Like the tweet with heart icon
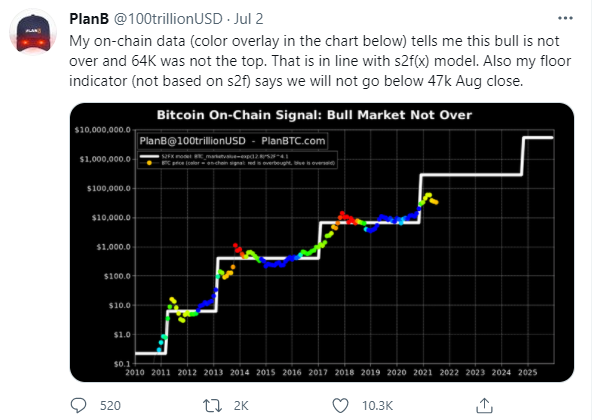The image size is (603, 420). point(340,406)
